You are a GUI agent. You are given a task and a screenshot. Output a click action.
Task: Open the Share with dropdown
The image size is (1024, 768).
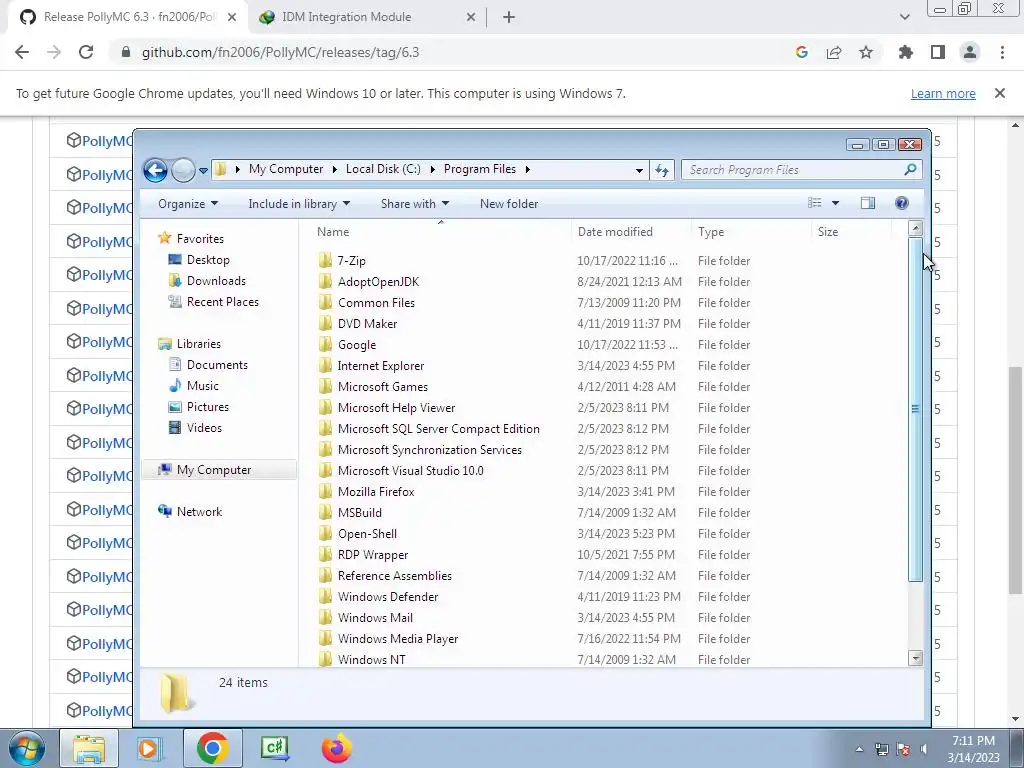tap(415, 204)
